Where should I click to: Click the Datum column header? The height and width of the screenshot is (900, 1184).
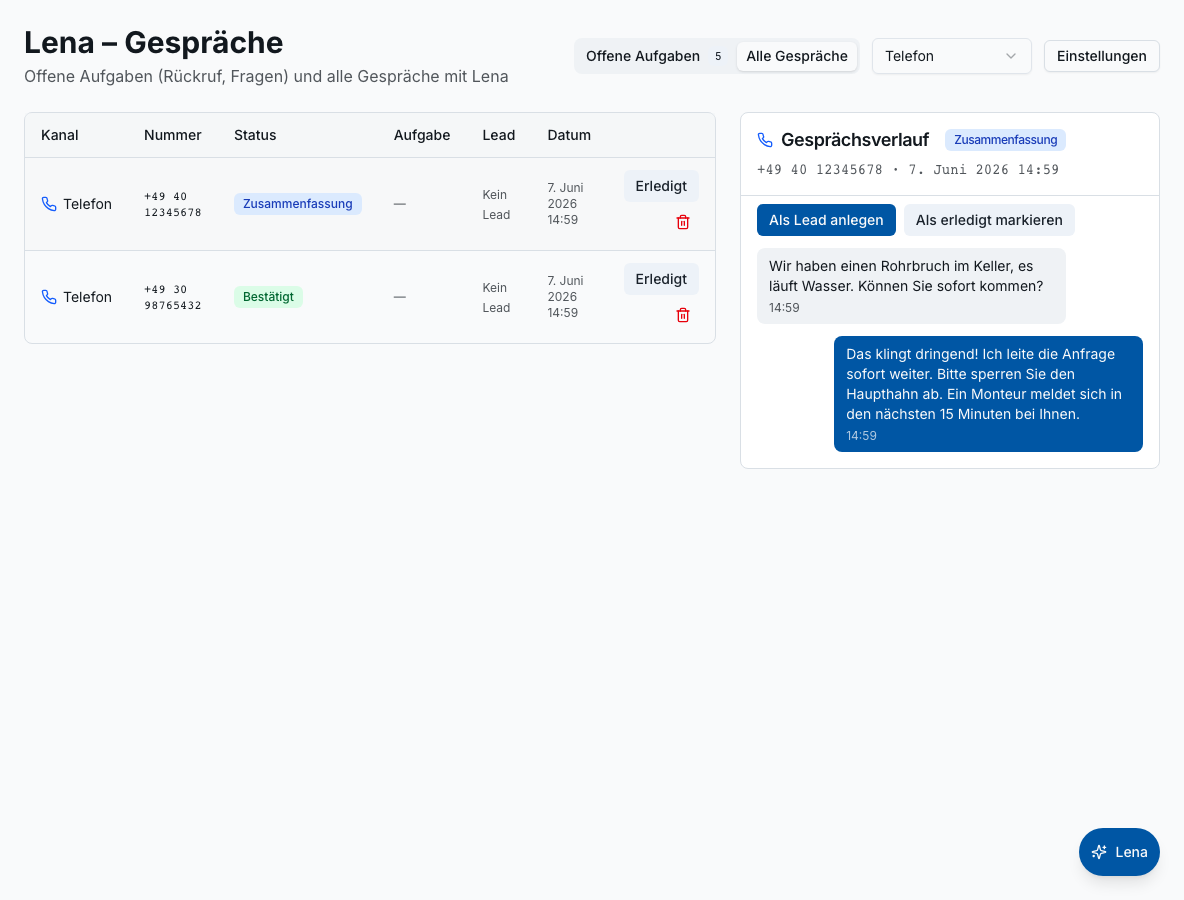[569, 135]
